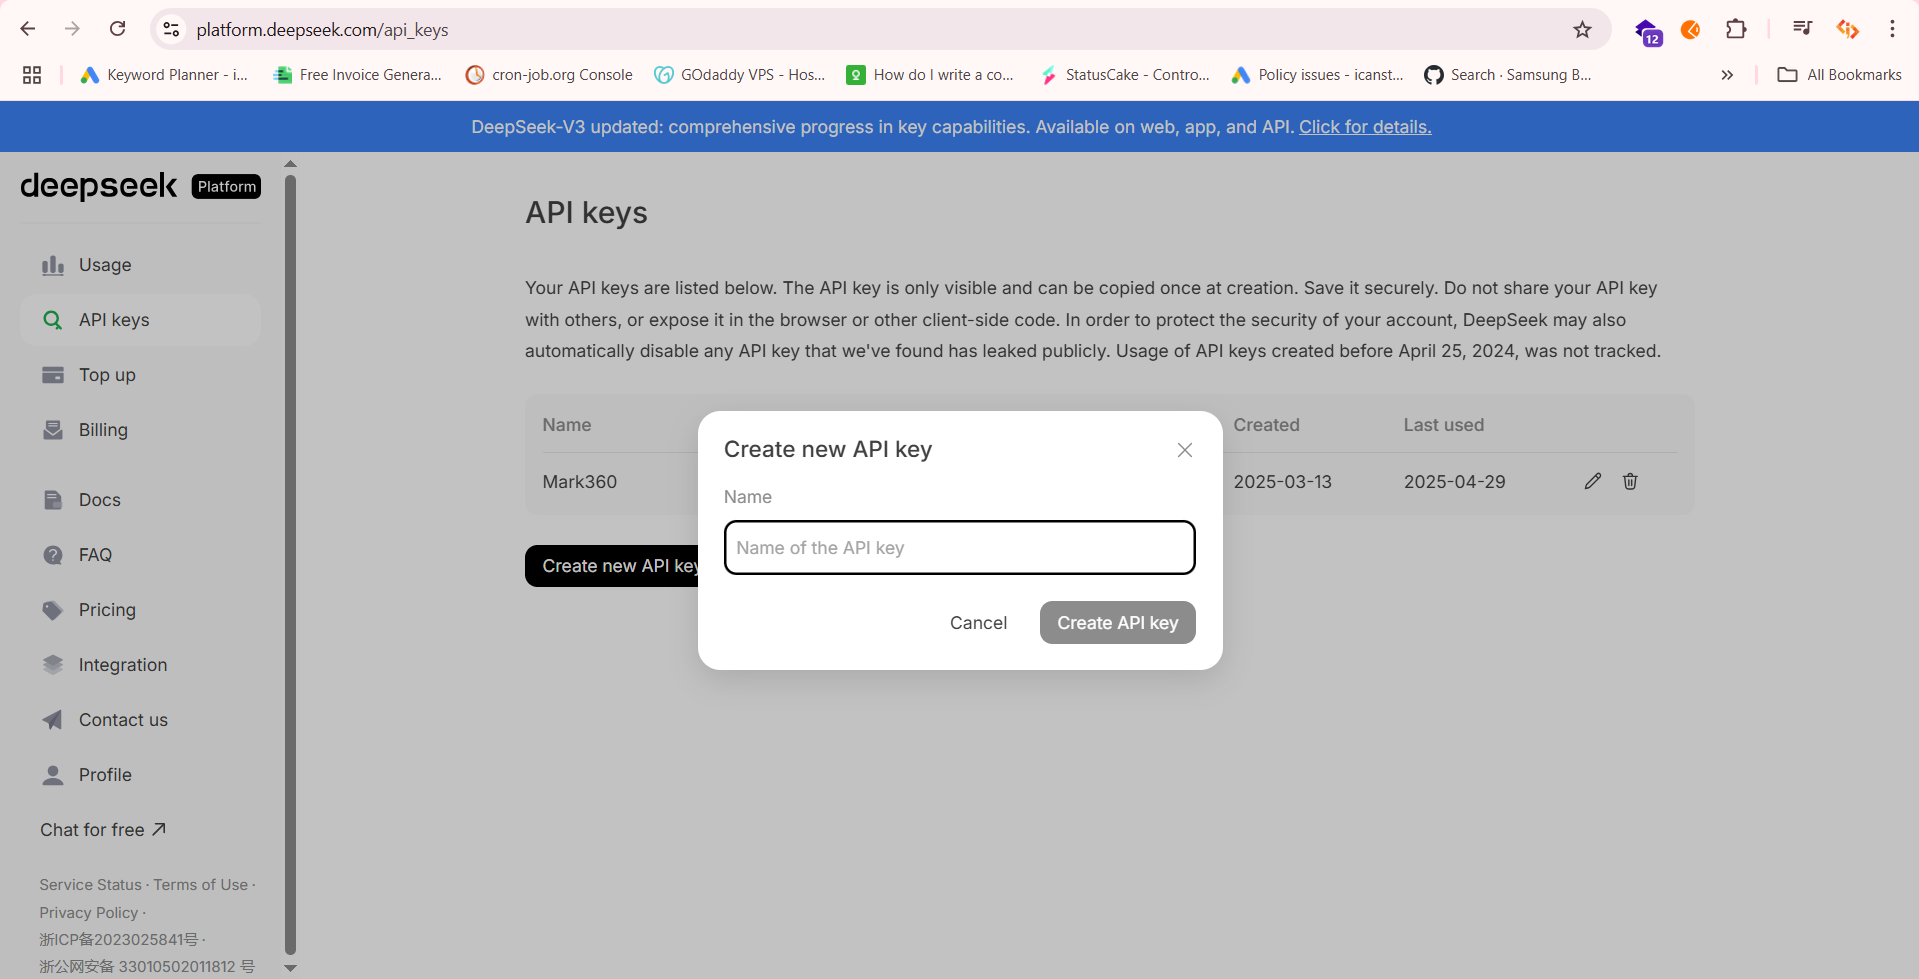
Task: Open 'How do I write a co...' bookmark
Action: 930,75
